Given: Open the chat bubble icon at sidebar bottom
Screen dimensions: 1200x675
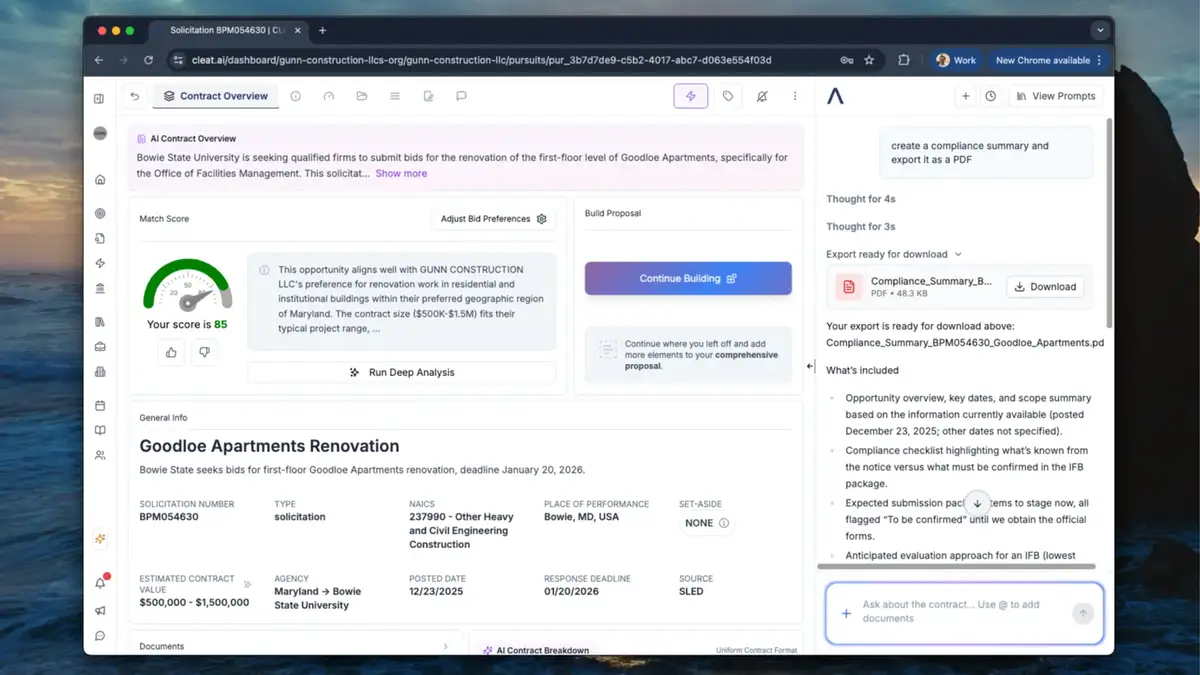Looking at the screenshot, I should pyautogui.click(x=100, y=635).
